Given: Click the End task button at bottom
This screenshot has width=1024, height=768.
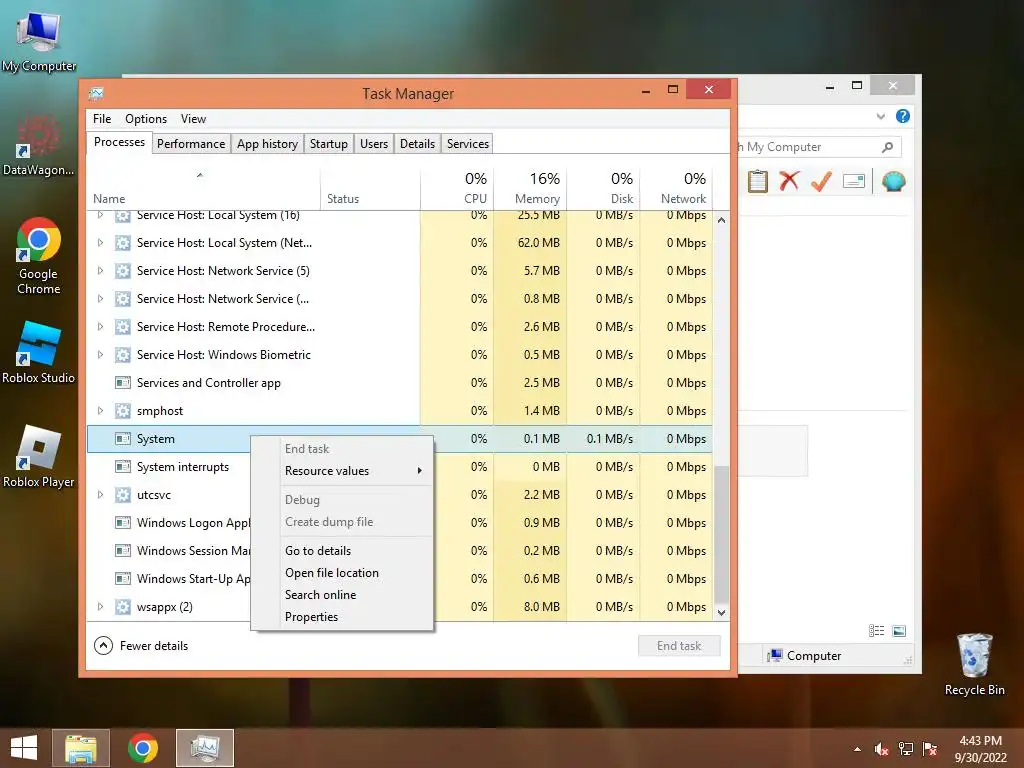Looking at the screenshot, I should pyautogui.click(x=679, y=646).
